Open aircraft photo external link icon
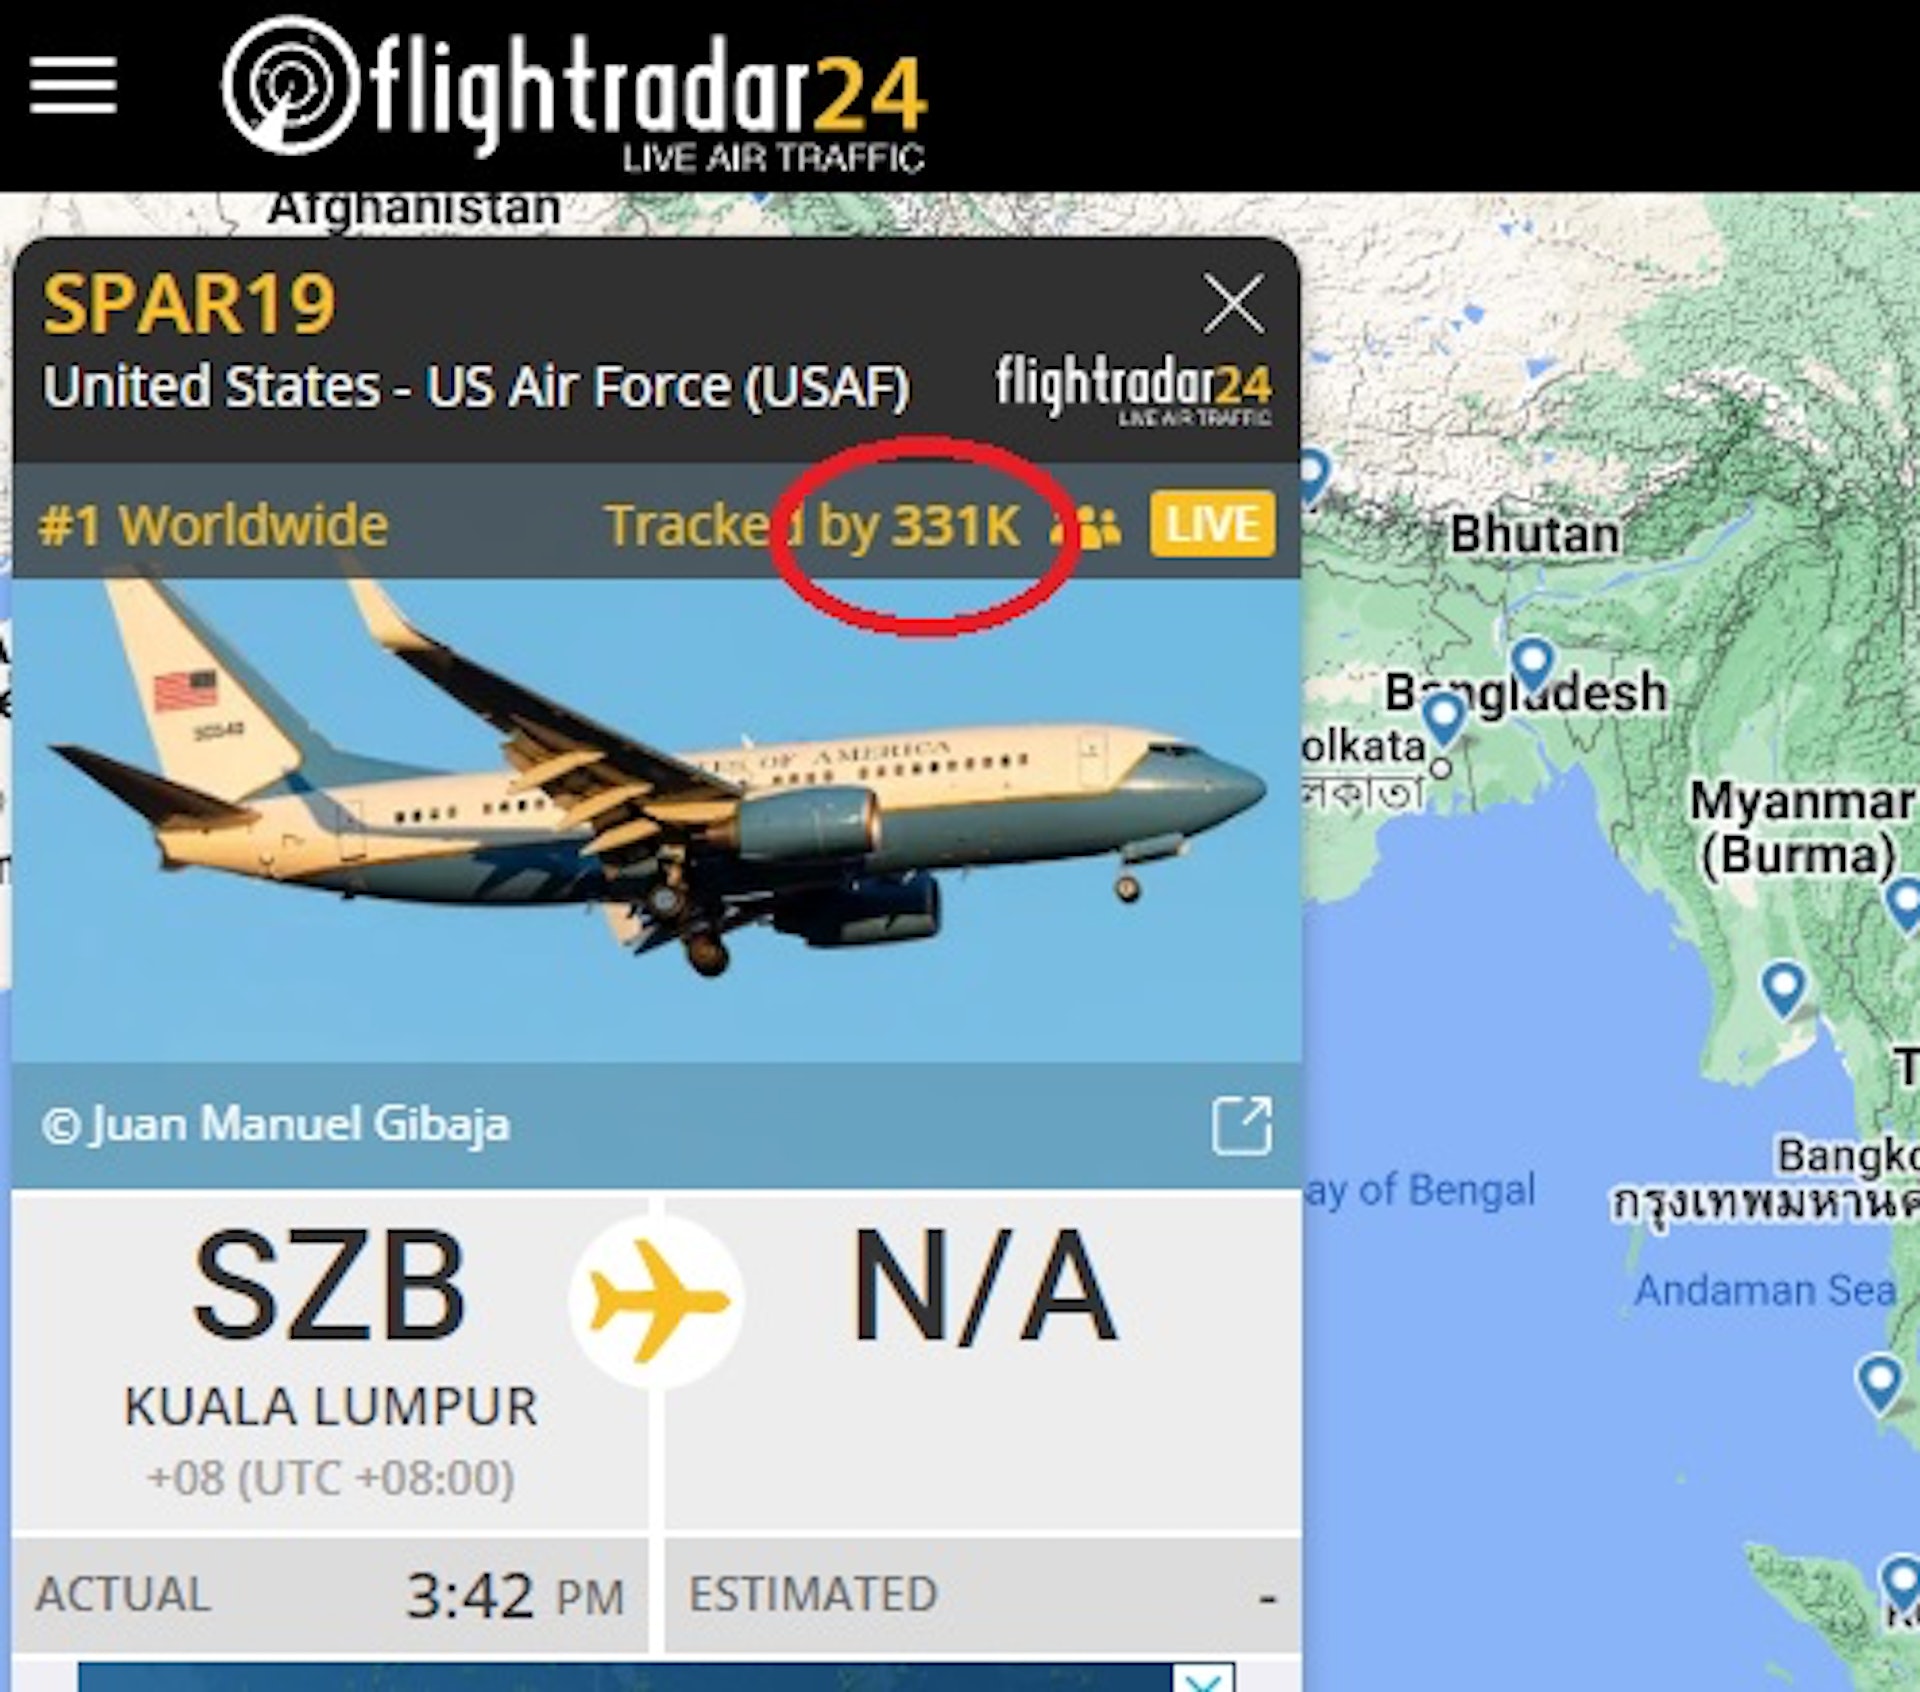 point(1241,1126)
